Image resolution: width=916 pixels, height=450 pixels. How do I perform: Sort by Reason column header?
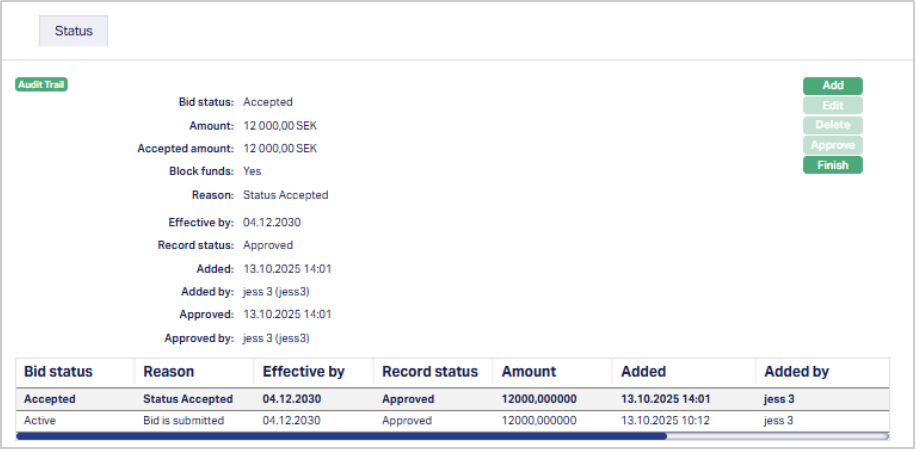tap(168, 372)
